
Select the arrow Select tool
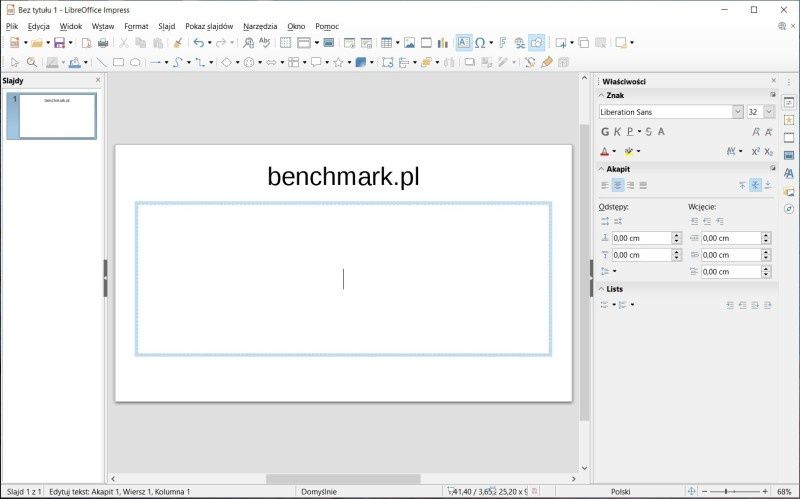pyautogui.click(x=14, y=62)
